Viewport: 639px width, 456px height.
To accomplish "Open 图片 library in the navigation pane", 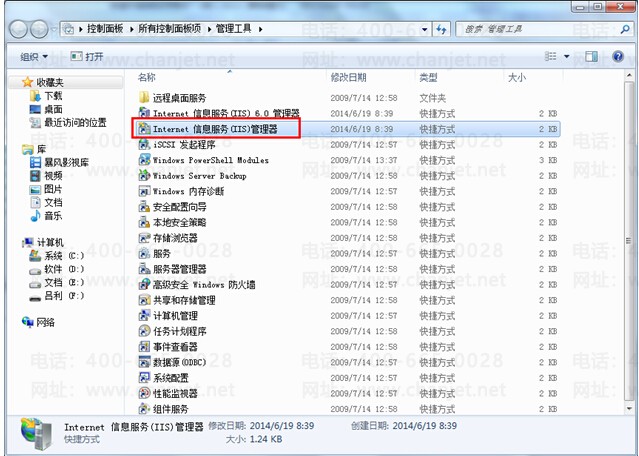I will click(x=53, y=189).
